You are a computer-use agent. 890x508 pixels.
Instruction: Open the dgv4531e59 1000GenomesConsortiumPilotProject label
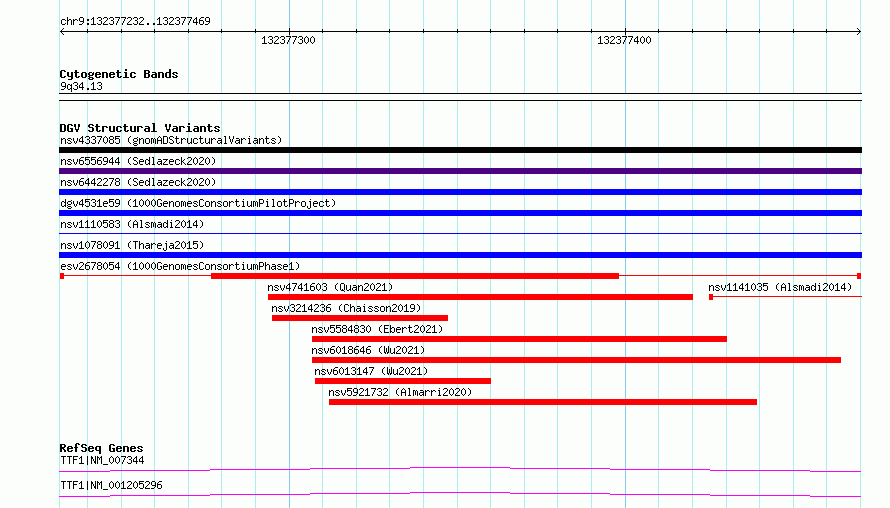(x=198, y=203)
